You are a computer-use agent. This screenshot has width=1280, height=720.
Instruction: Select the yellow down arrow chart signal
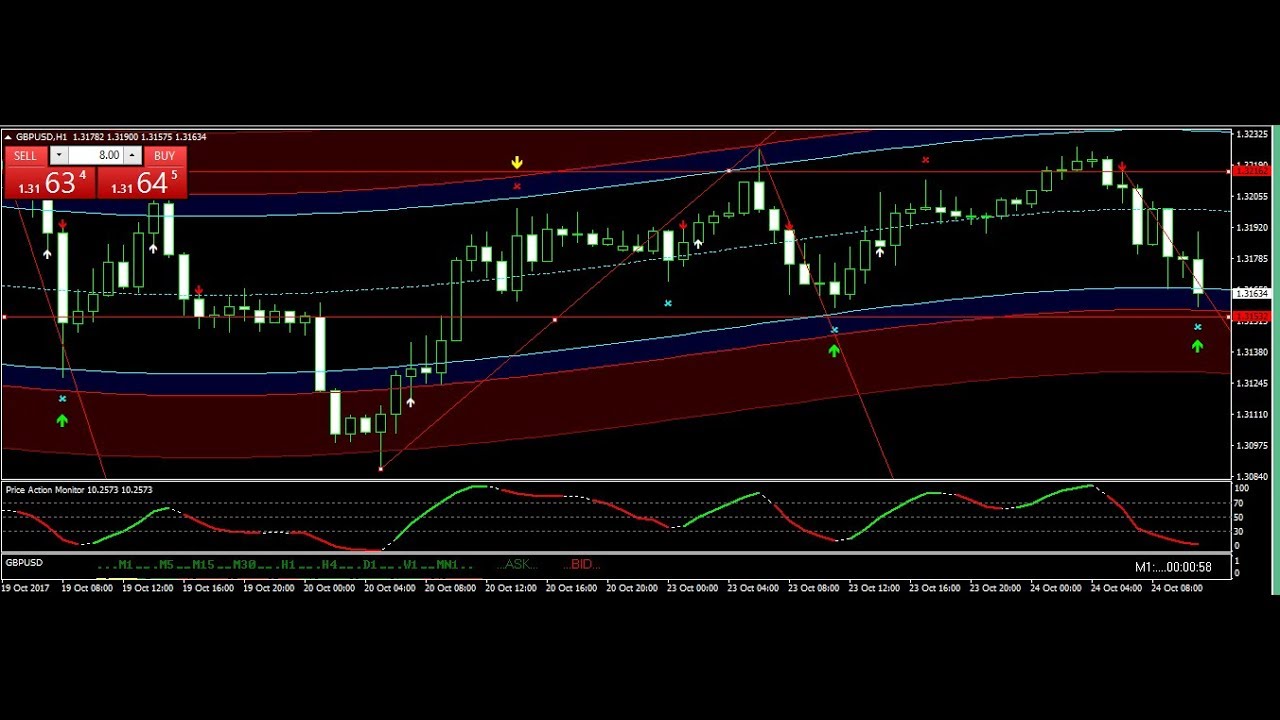(517, 162)
